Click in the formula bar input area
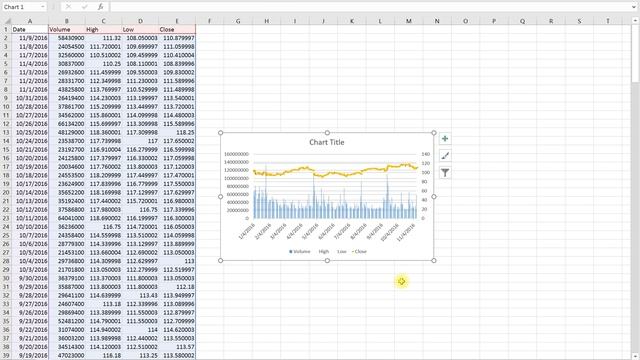This screenshot has width=640, height=360. (369, 7)
